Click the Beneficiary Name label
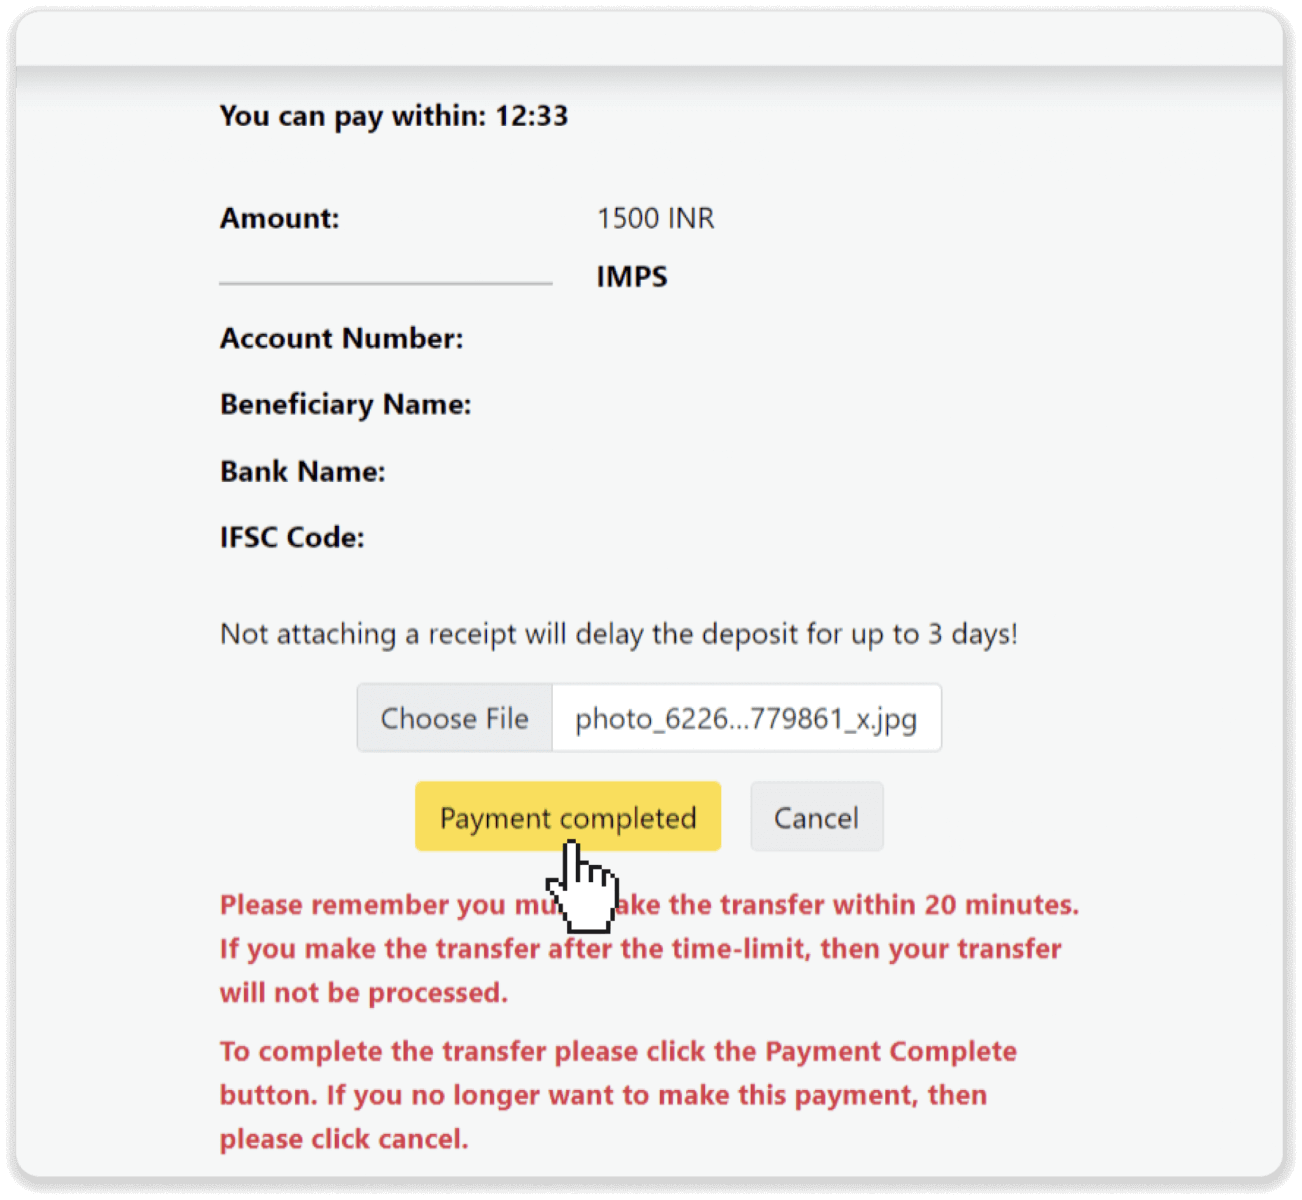Screen dimensions: 1302x1200 (346, 404)
